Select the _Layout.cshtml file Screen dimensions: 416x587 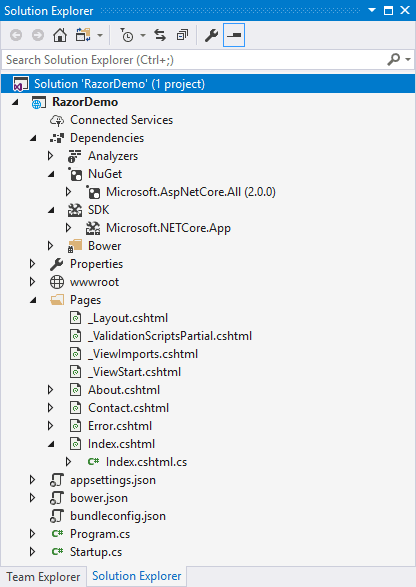point(128,318)
